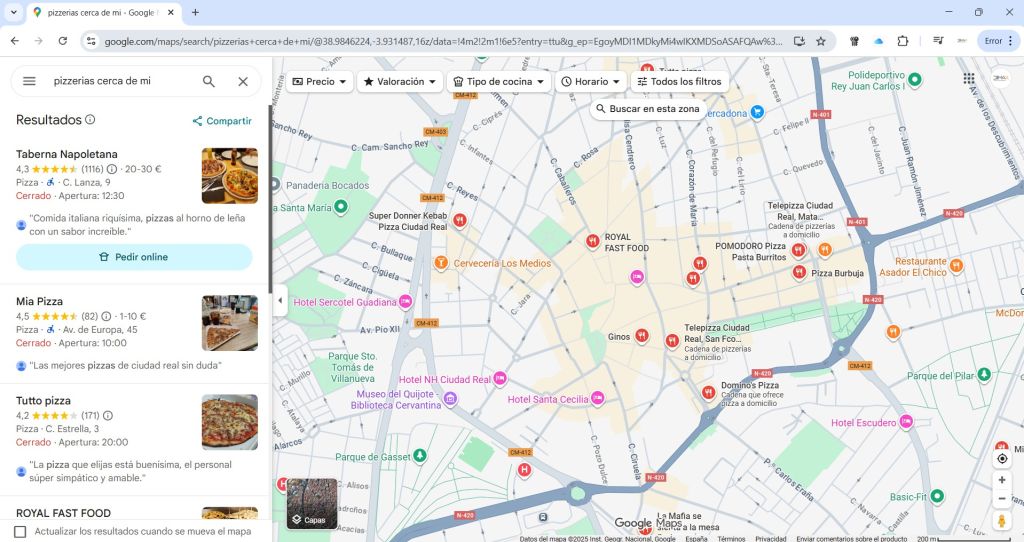The width and height of the screenshot is (1024, 542).
Task: Clear the search with the X icon
Action: coord(243,82)
